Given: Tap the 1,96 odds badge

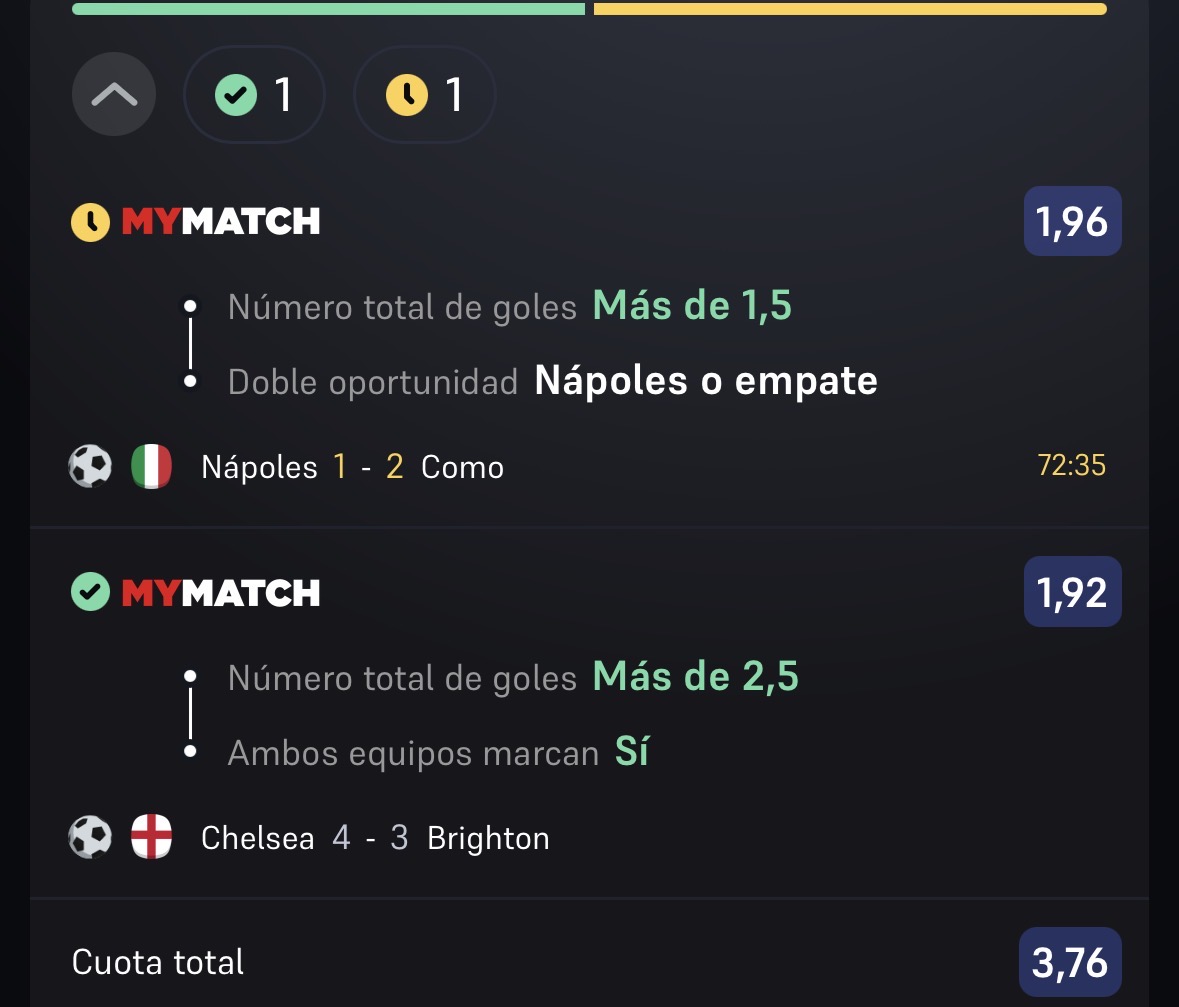Looking at the screenshot, I should 1072,221.
